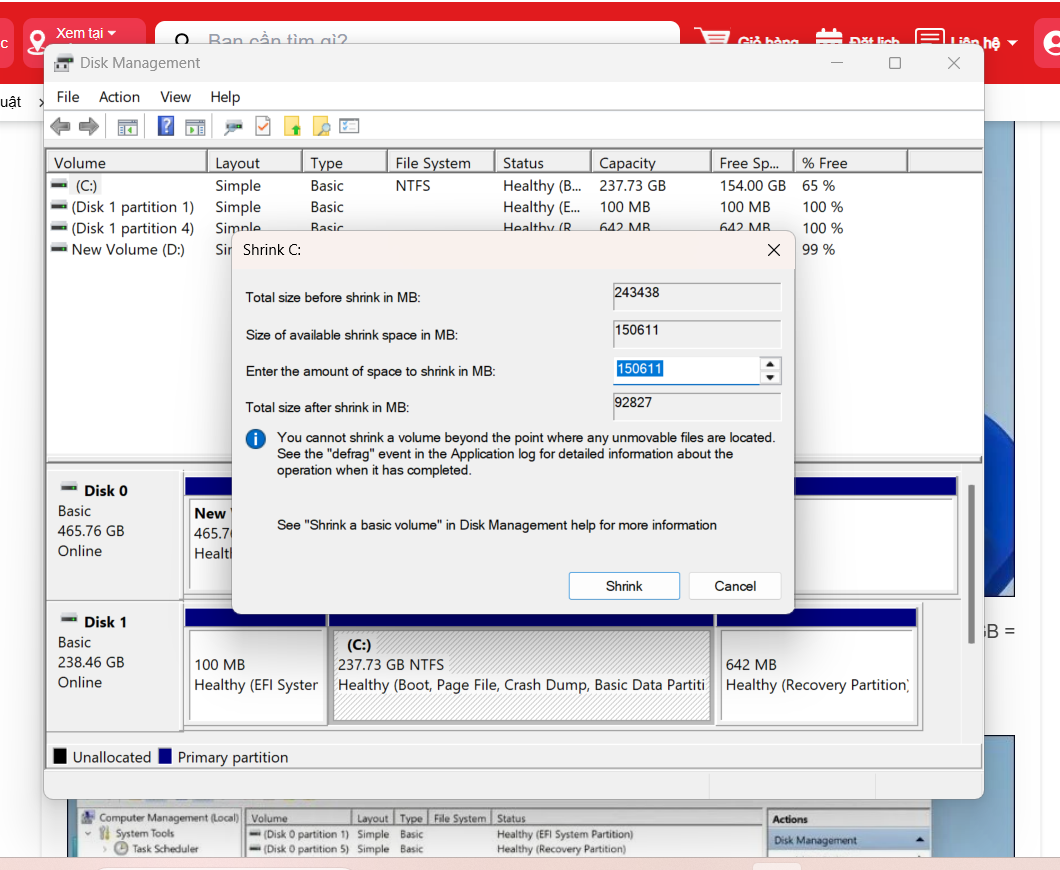Toggle the console tree visibility icon
Screen dimensions: 1060x870
click(128, 126)
